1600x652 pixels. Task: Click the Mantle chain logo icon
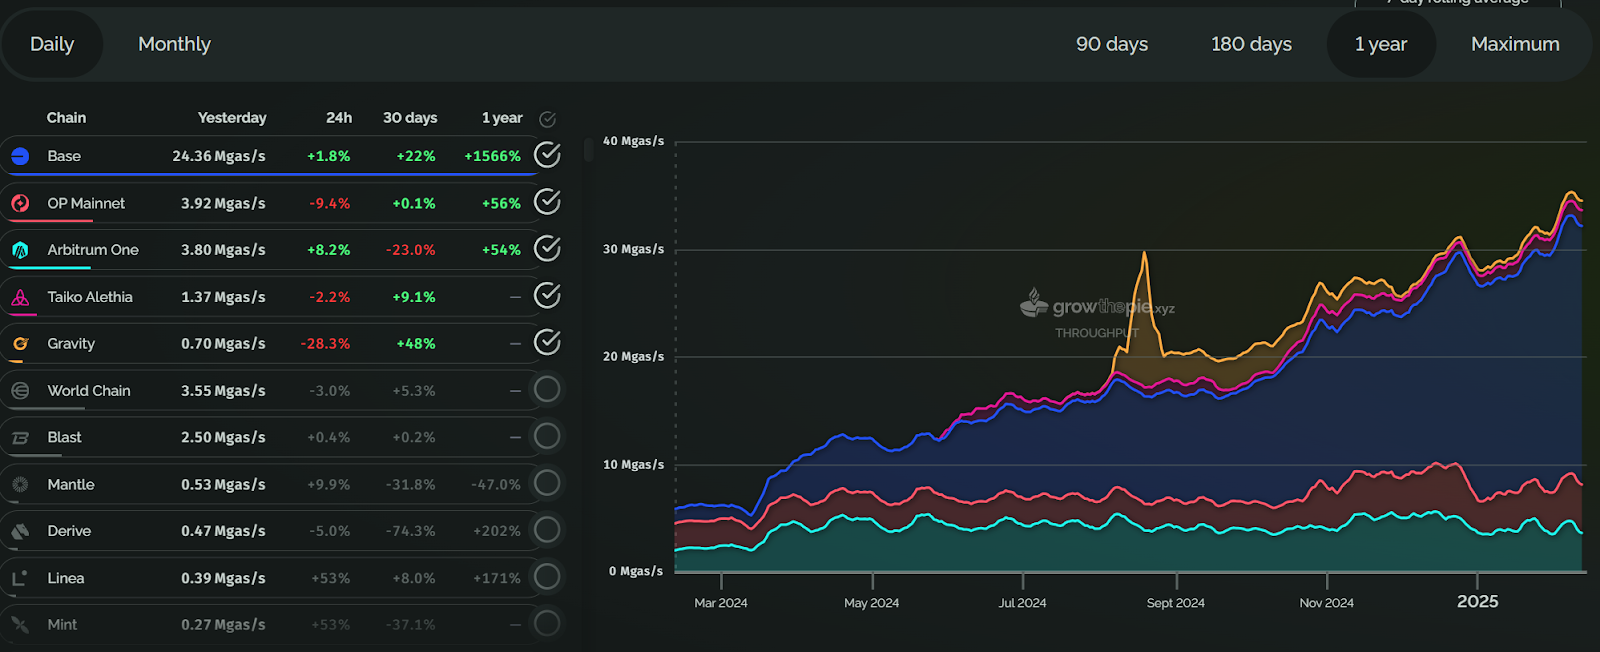(20, 485)
